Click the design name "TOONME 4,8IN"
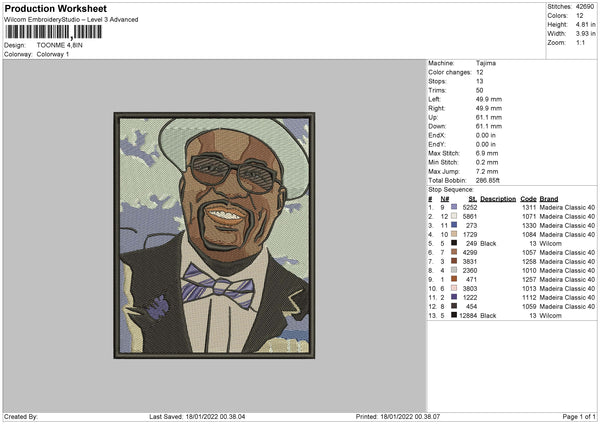The height and width of the screenshot is (424, 600). click(59, 45)
